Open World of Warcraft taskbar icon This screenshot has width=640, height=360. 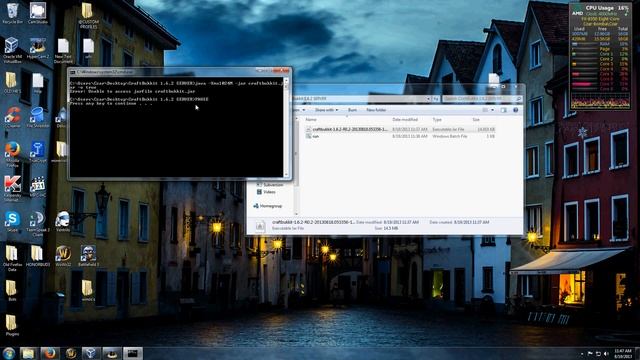pyautogui.click(x=71, y=353)
